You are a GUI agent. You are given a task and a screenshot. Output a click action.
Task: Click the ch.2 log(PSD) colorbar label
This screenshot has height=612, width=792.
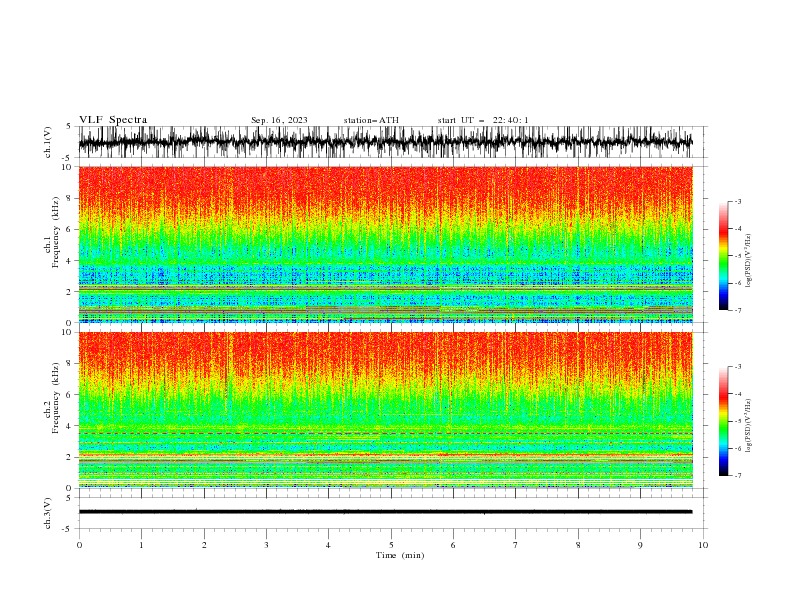click(x=749, y=426)
